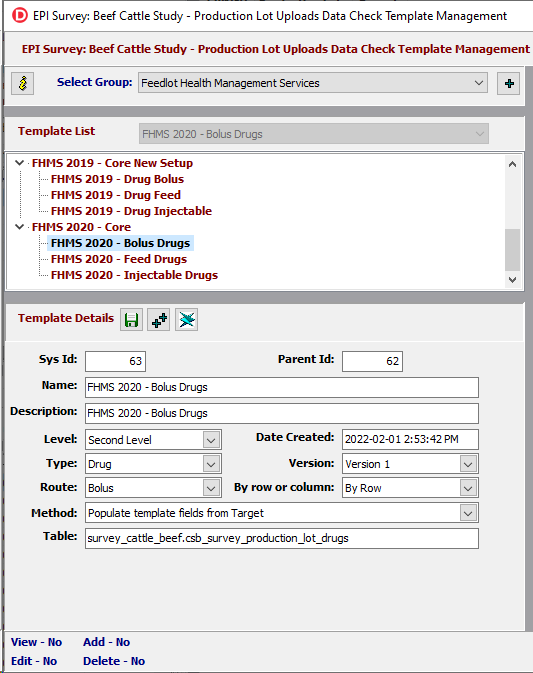Open the Route dropdown showing Bolus
This screenshot has width=533, height=673.
coord(153,488)
